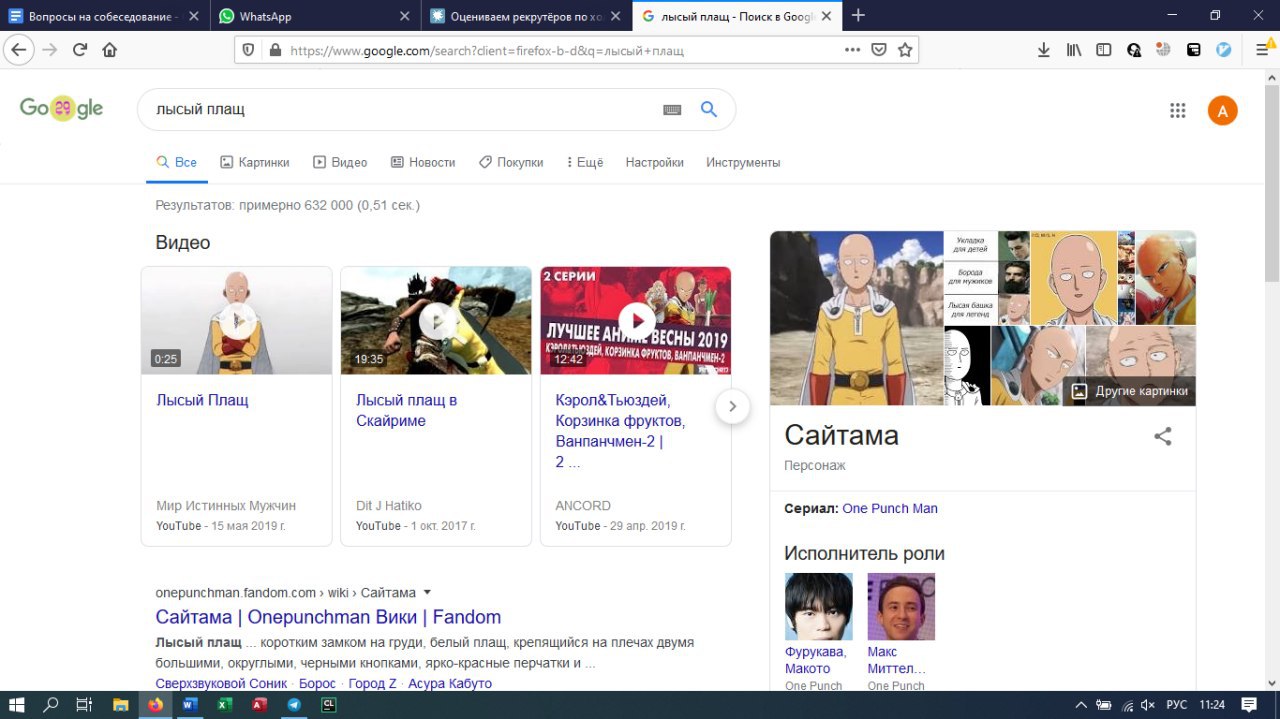Show next videos in carousel
This screenshot has height=719, width=1280.
pos(732,406)
